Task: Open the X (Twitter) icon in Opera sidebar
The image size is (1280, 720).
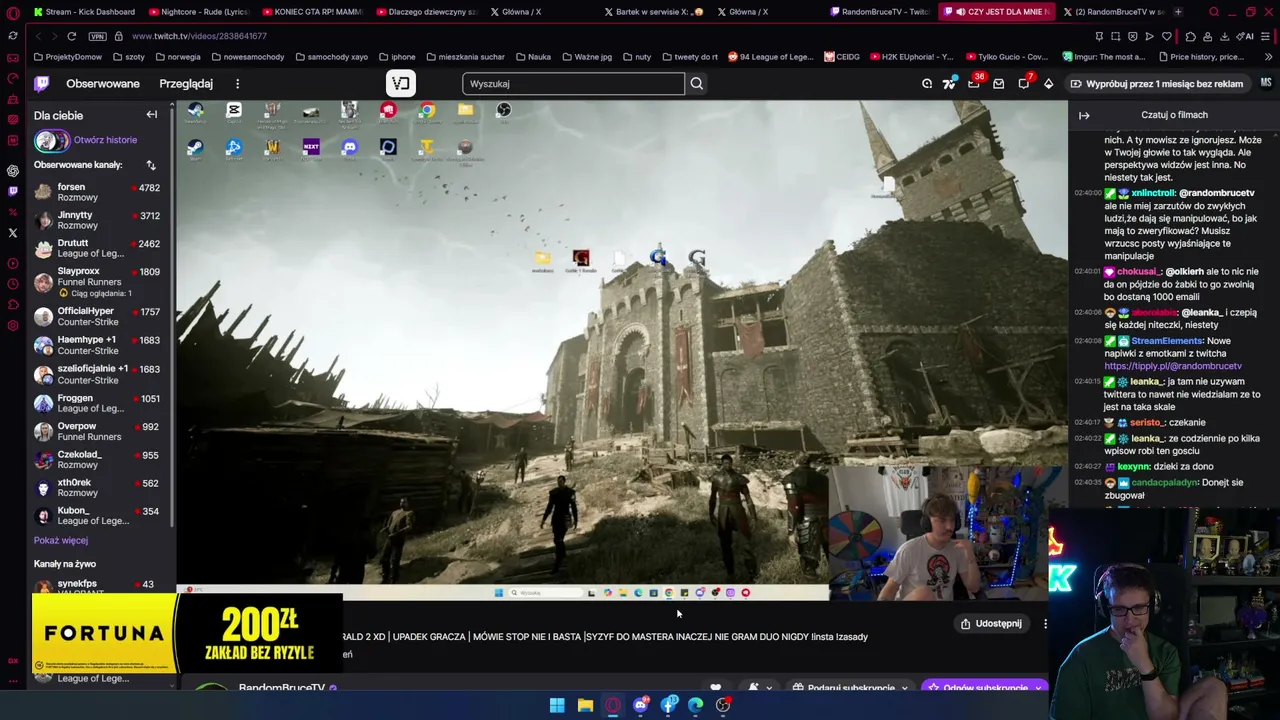Action: point(12,233)
